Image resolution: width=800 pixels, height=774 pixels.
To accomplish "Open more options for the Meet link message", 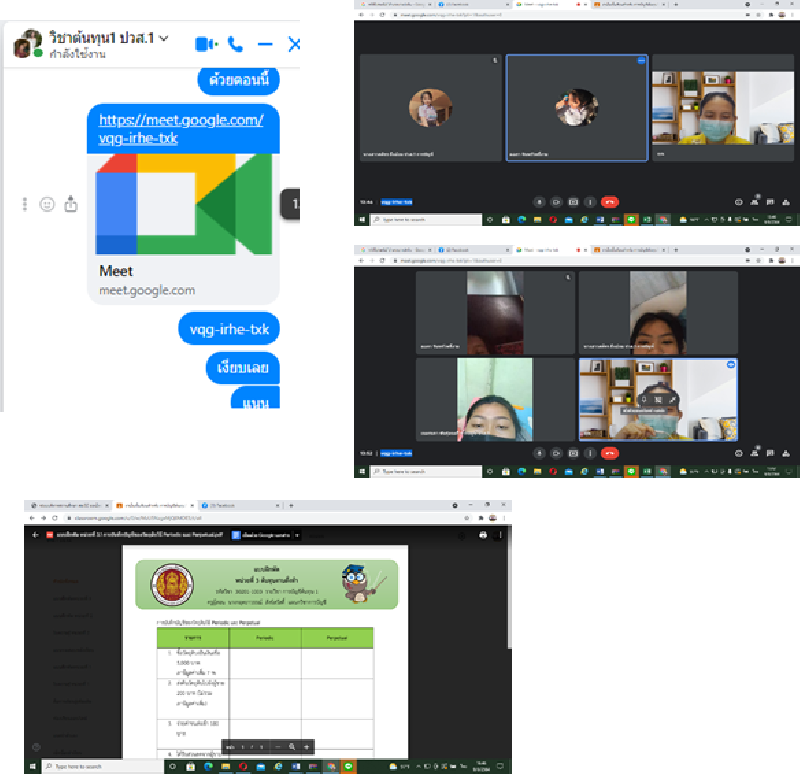I will pyautogui.click(x=24, y=204).
